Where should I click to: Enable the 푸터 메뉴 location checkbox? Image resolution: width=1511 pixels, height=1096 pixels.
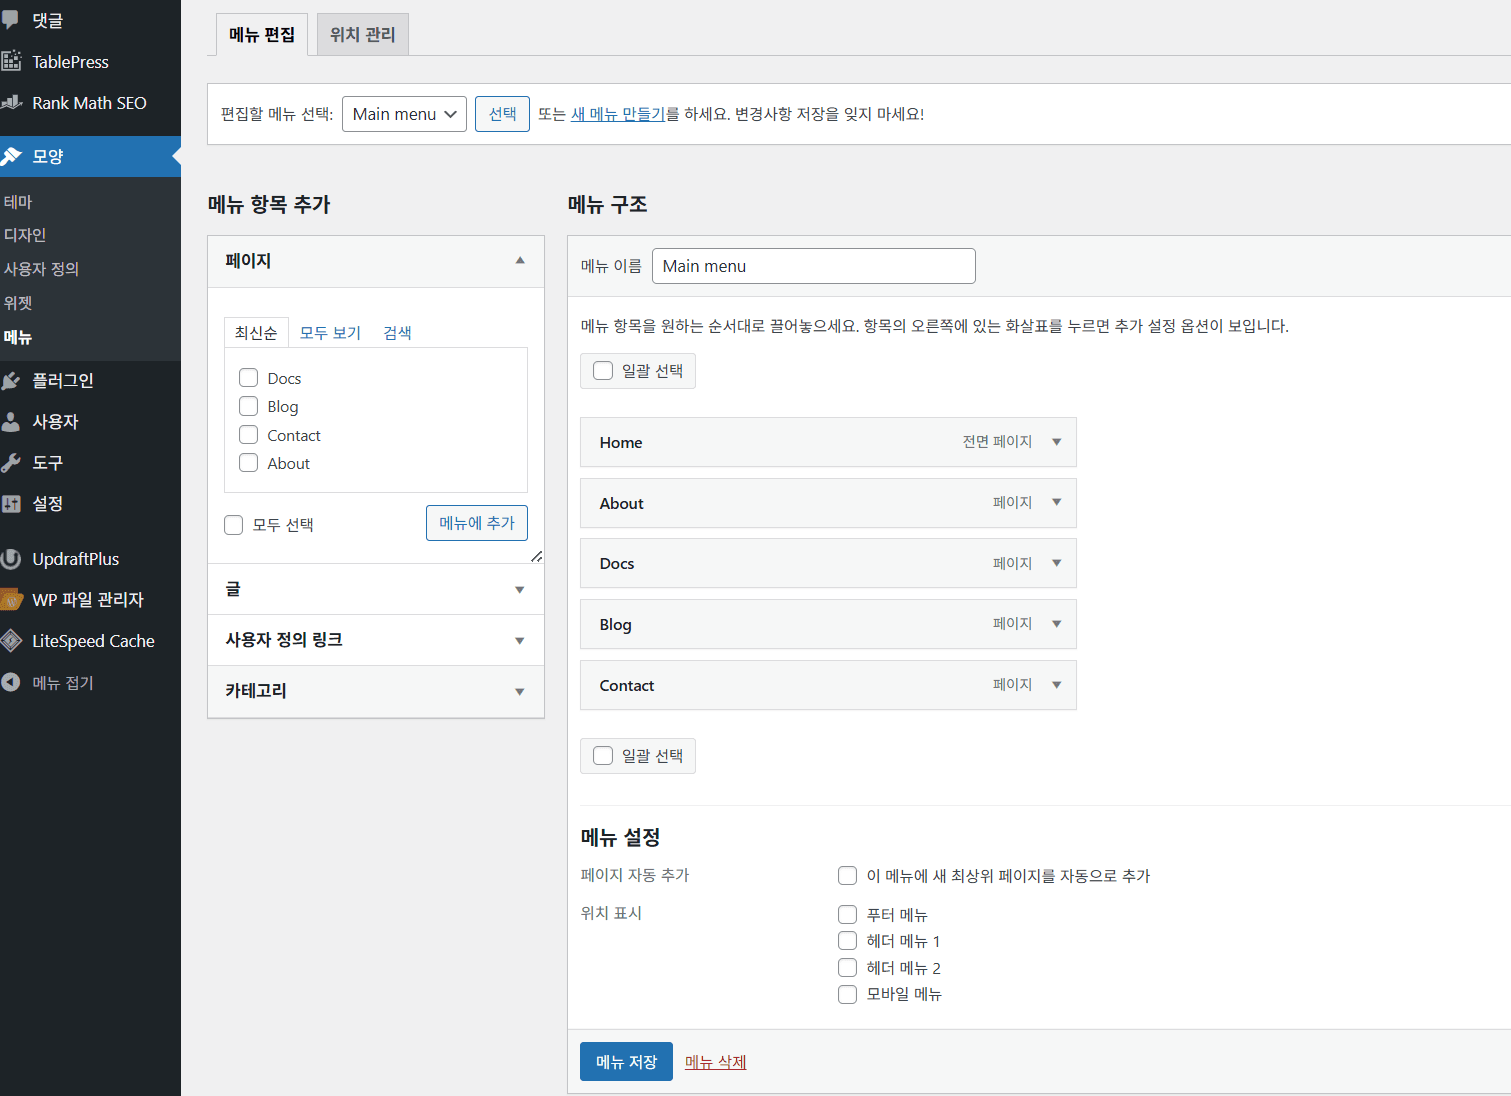tap(847, 914)
